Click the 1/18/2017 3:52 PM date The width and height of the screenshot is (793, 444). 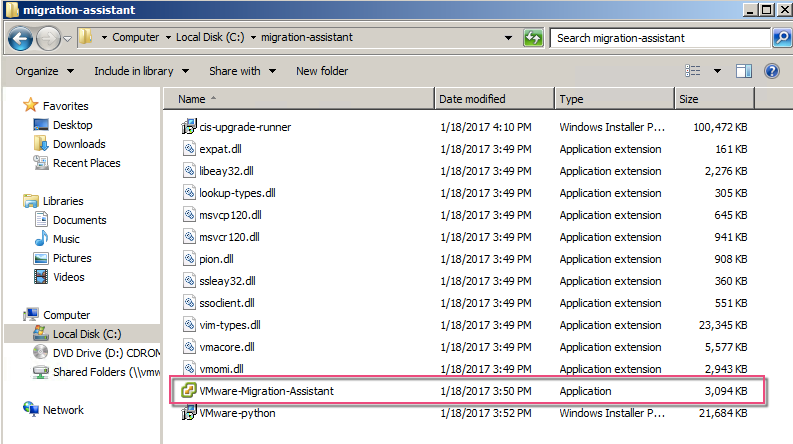coord(486,413)
